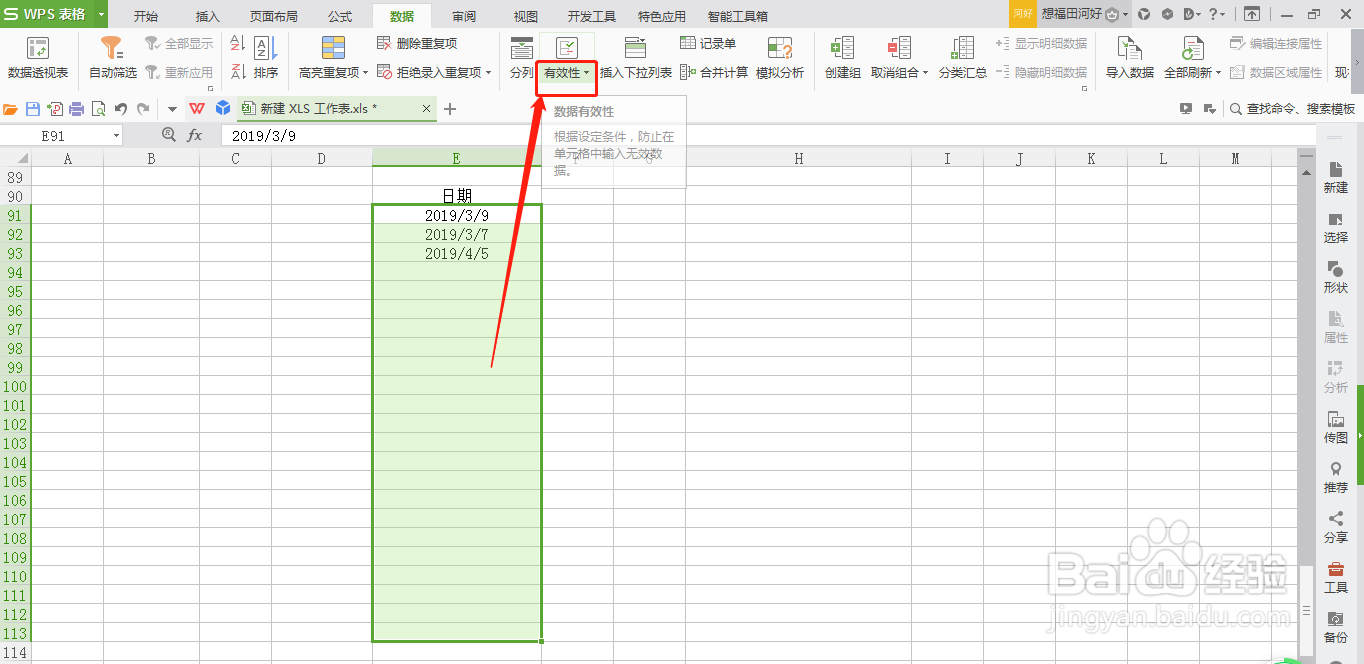Select column E header
This screenshot has height=664, width=1364.
coord(456,158)
